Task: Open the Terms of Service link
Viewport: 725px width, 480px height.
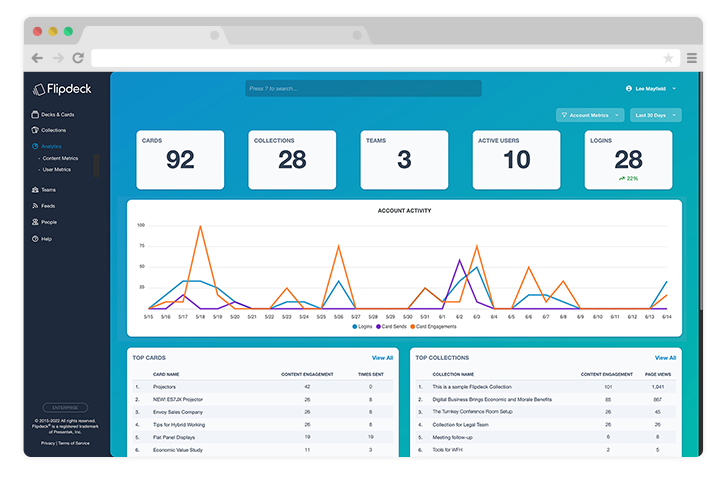Action: (x=74, y=443)
